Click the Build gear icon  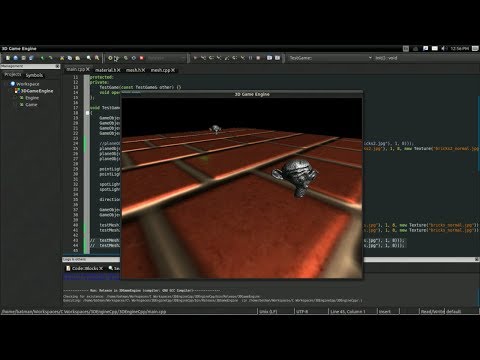[110, 58]
